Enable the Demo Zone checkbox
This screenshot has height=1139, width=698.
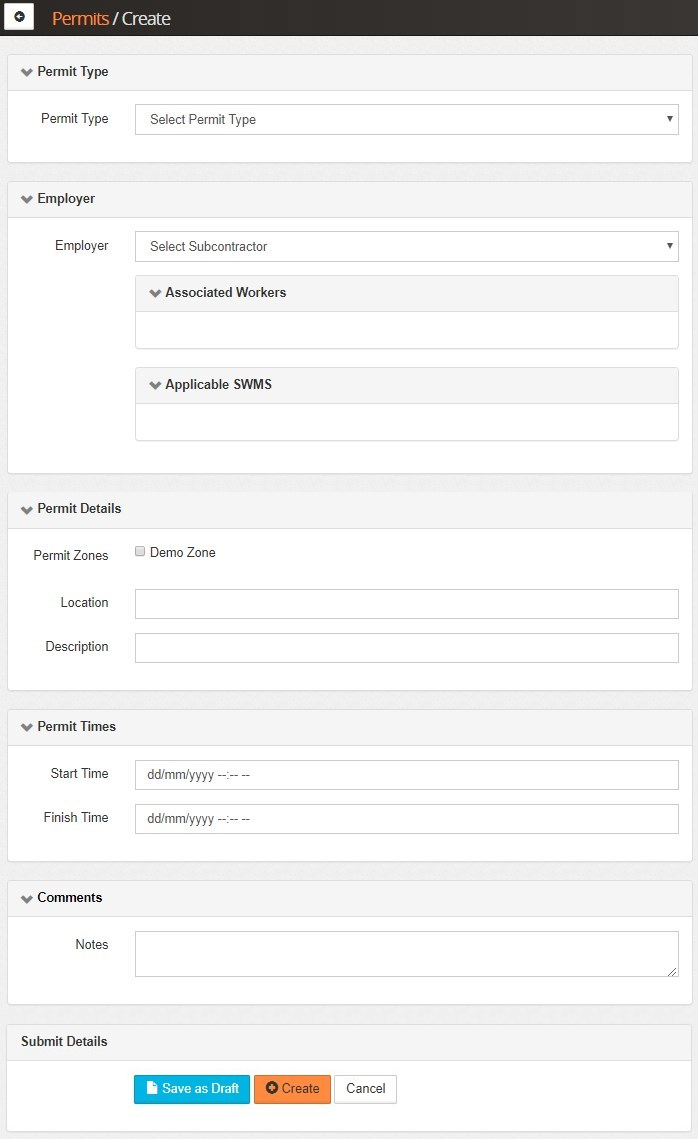point(141,552)
